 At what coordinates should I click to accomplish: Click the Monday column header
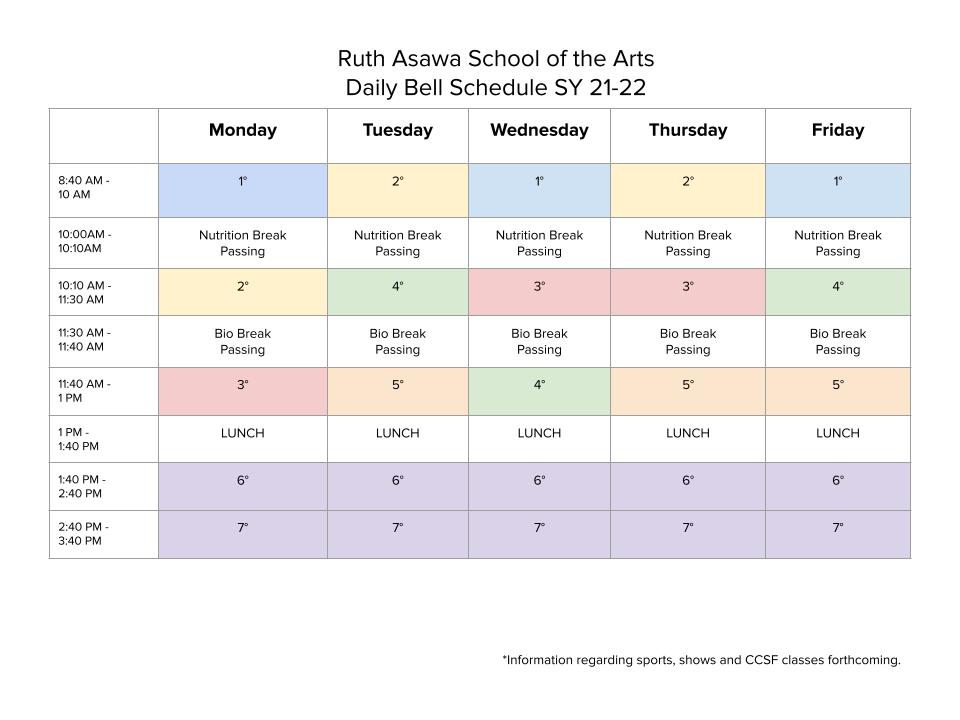[242, 136]
